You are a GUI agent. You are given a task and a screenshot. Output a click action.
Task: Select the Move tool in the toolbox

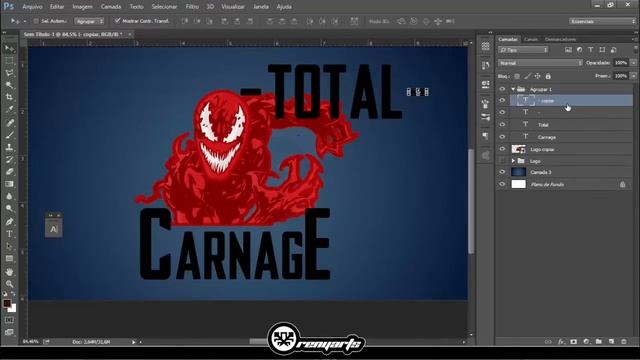click(9, 49)
